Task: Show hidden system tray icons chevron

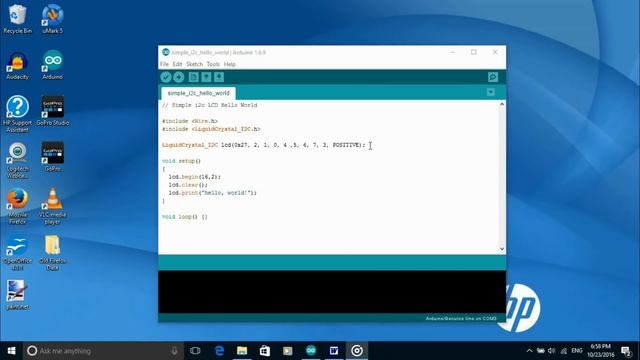Action: (x=529, y=351)
